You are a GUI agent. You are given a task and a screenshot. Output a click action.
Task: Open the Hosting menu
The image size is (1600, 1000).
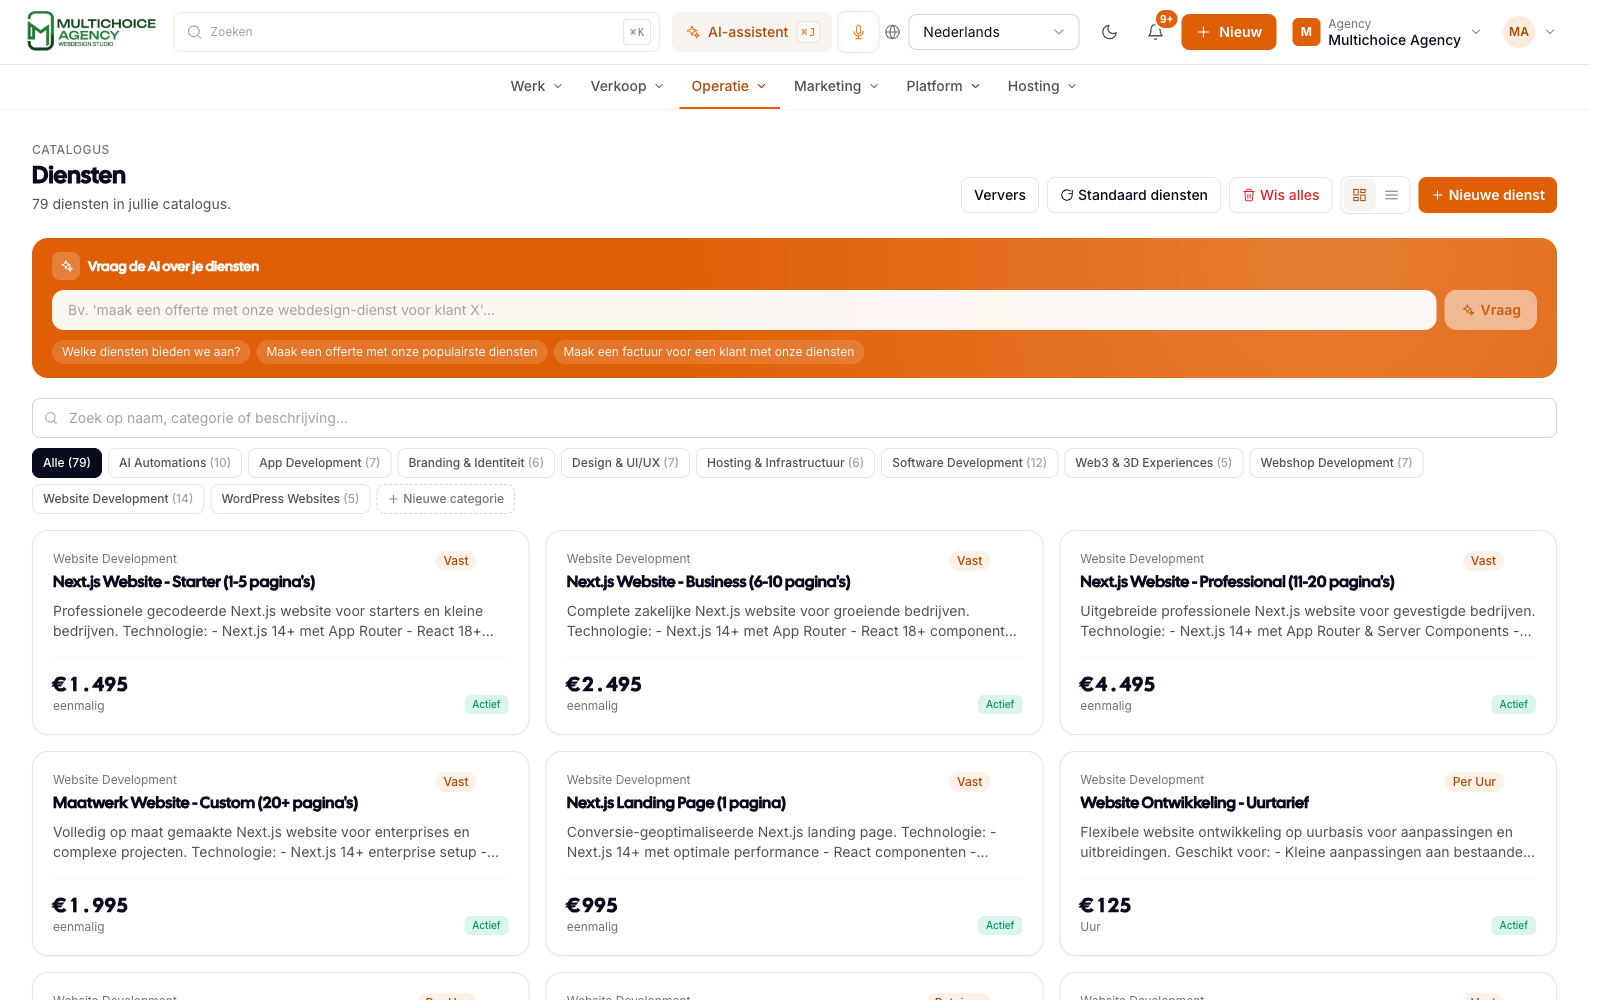coord(1042,86)
